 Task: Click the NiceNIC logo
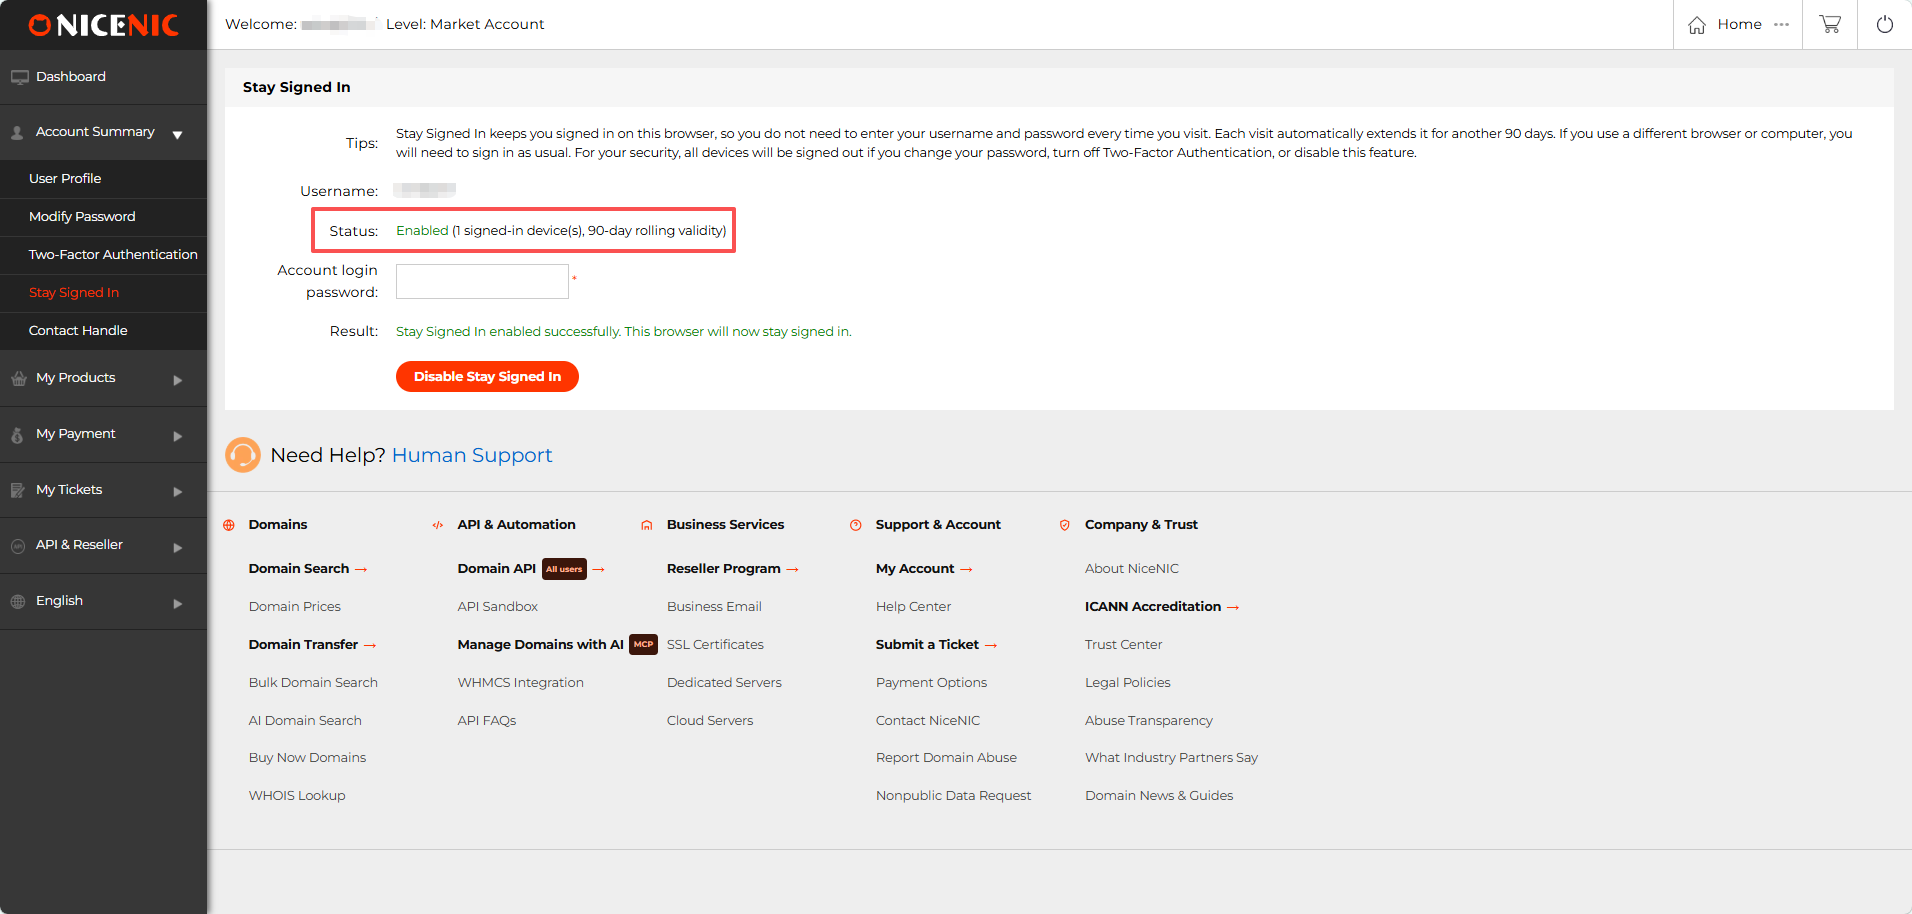pyautogui.click(x=103, y=25)
